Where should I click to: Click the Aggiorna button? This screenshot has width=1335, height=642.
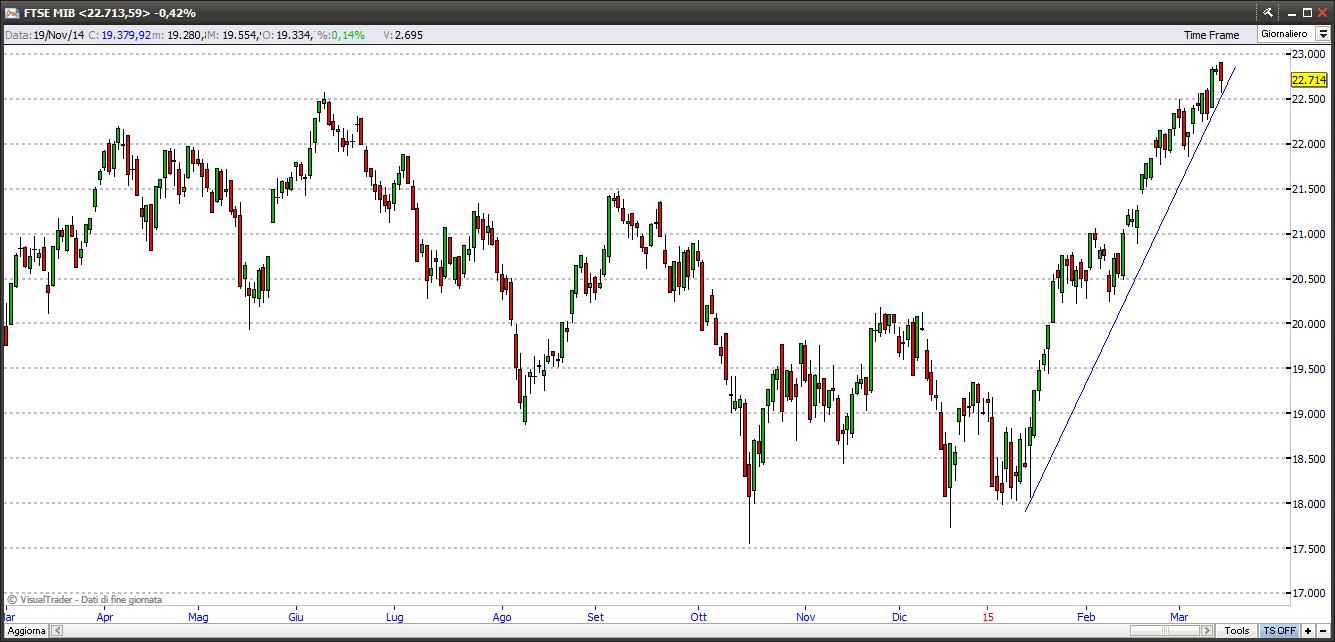pyautogui.click(x=25, y=631)
